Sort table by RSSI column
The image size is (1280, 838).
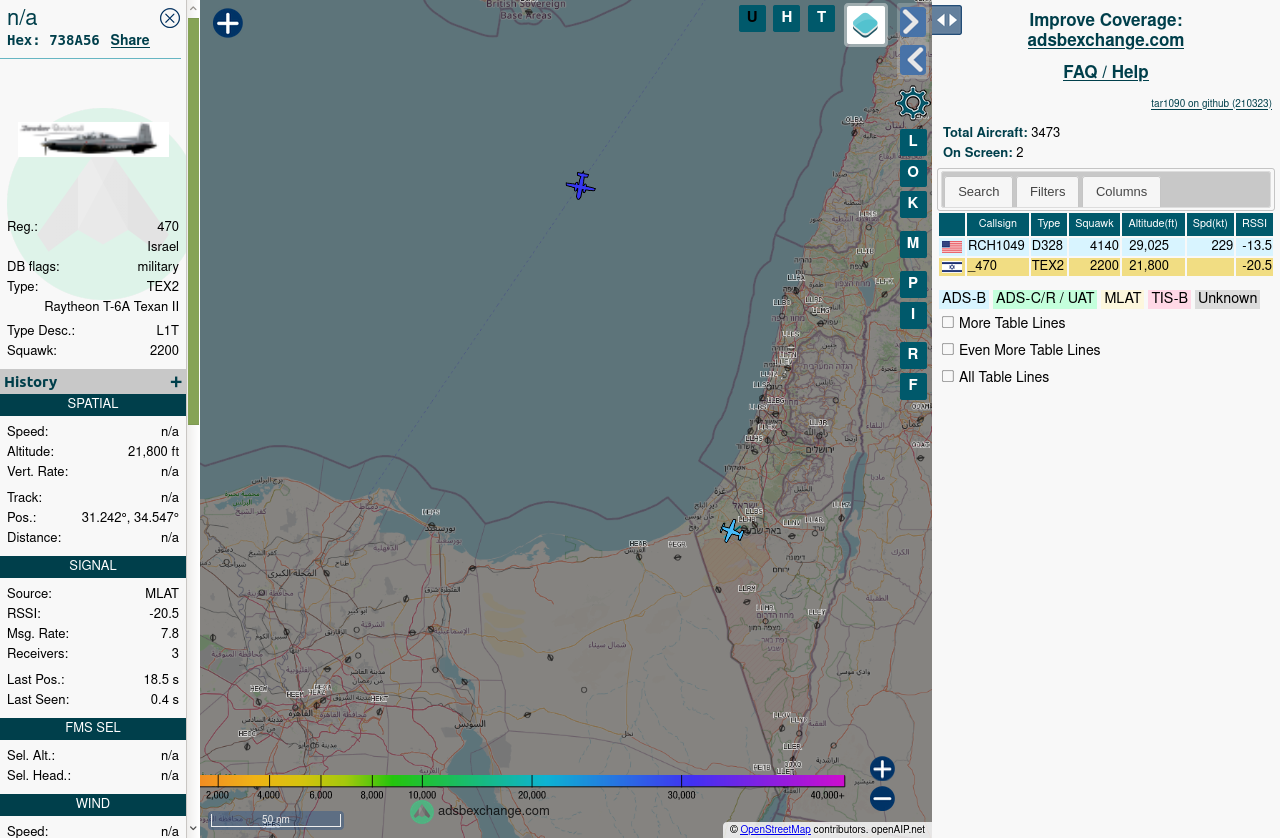pos(1254,224)
